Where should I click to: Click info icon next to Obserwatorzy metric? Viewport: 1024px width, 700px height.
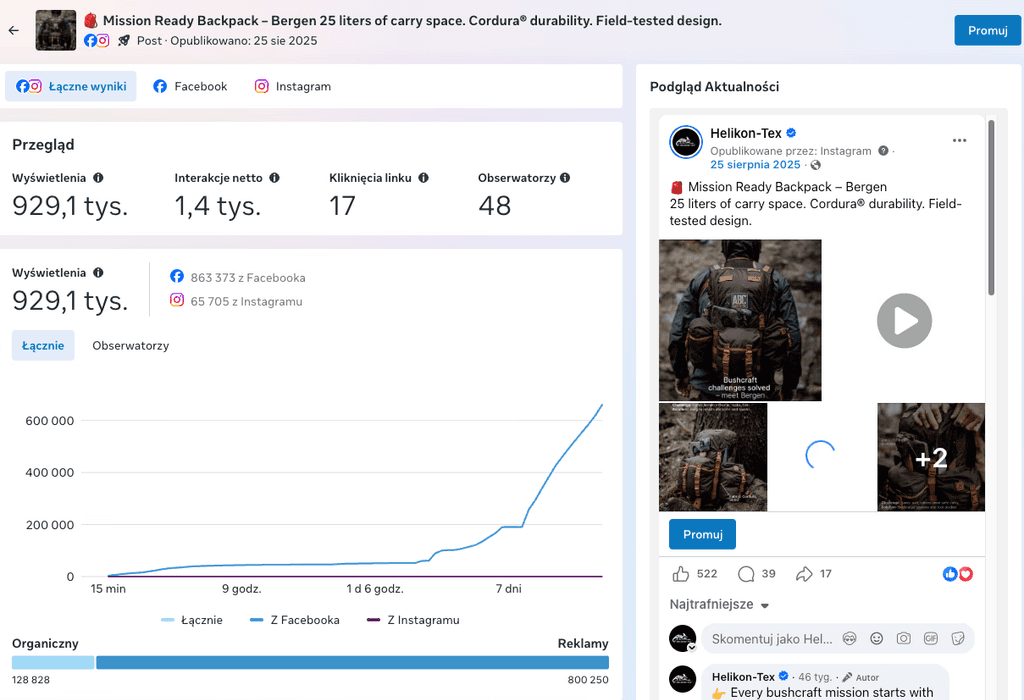coord(565,178)
